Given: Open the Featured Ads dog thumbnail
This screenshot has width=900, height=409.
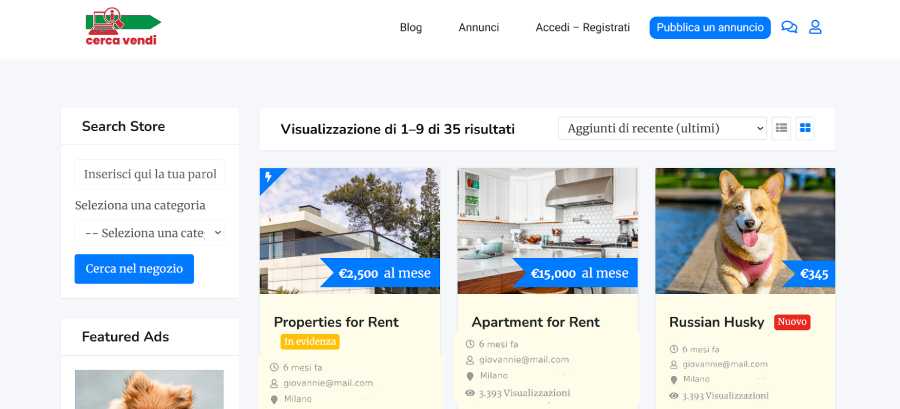Looking at the screenshot, I should tap(149, 389).
